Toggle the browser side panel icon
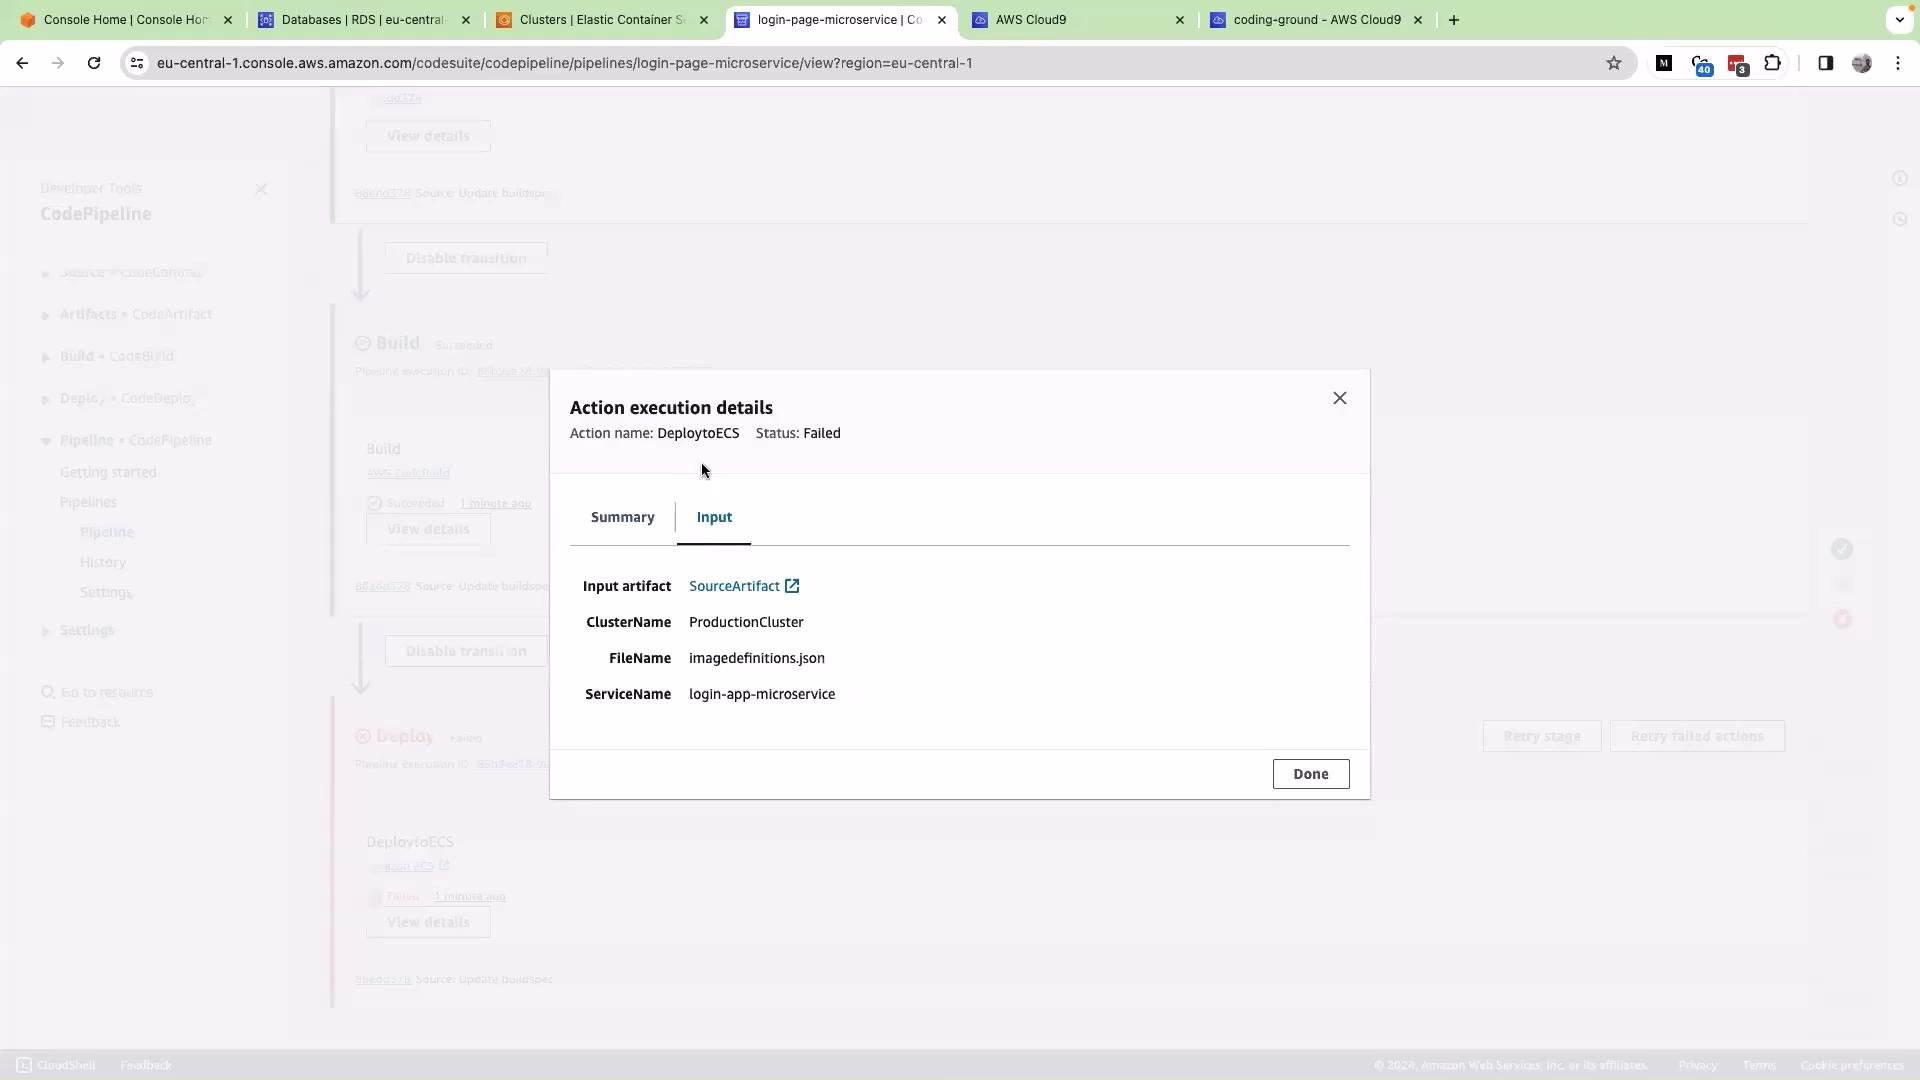Image resolution: width=1920 pixels, height=1080 pixels. pos(1825,63)
